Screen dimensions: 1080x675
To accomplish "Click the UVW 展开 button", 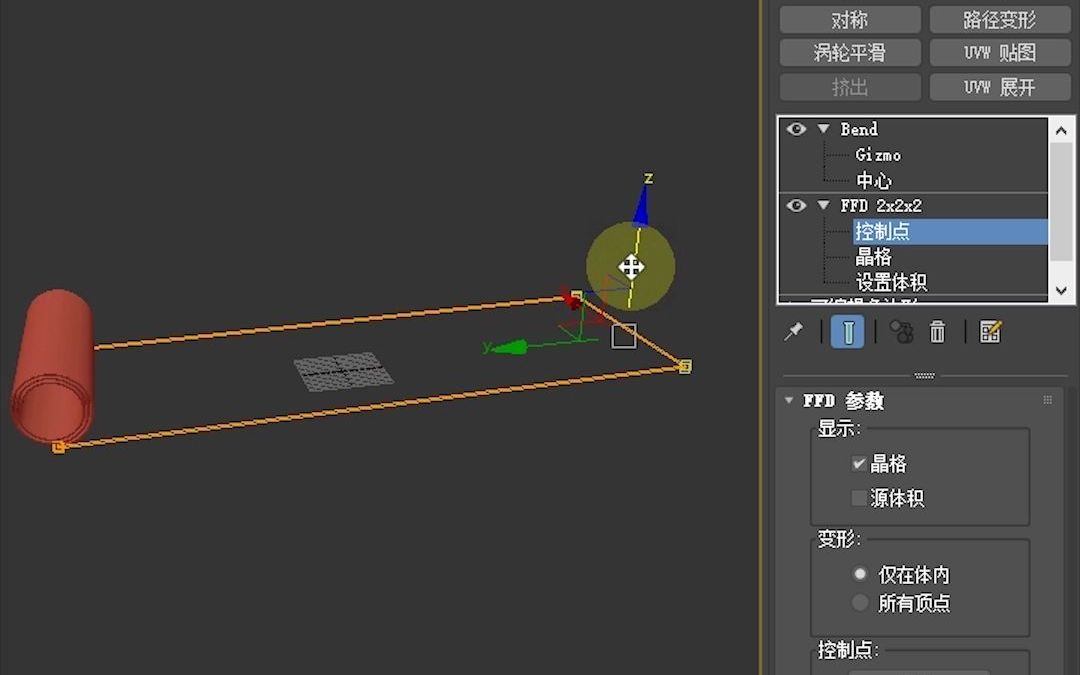I will pyautogui.click(x=1001, y=87).
